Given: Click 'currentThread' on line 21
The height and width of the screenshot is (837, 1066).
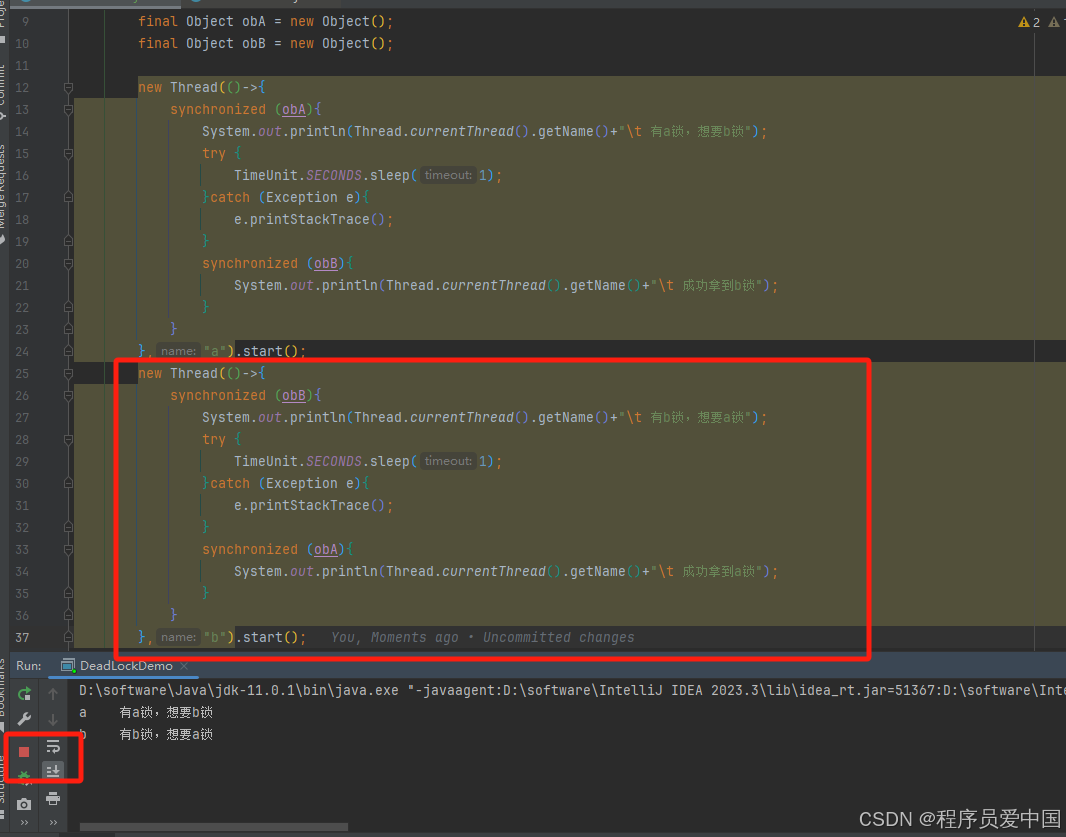Looking at the screenshot, I should pos(494,286).
